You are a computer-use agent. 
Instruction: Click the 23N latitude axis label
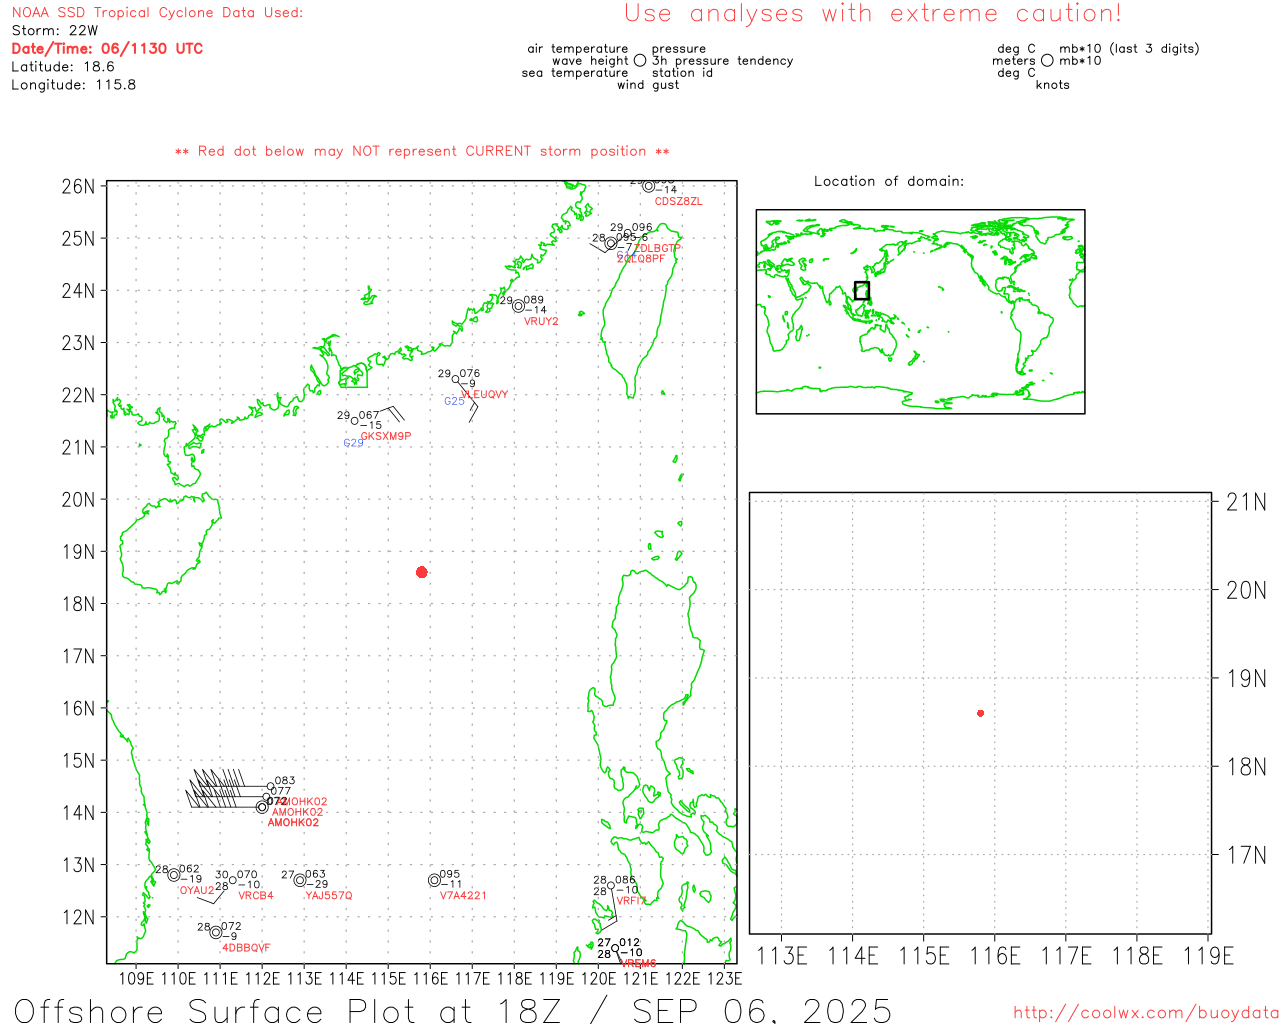(x=78, y=343)
